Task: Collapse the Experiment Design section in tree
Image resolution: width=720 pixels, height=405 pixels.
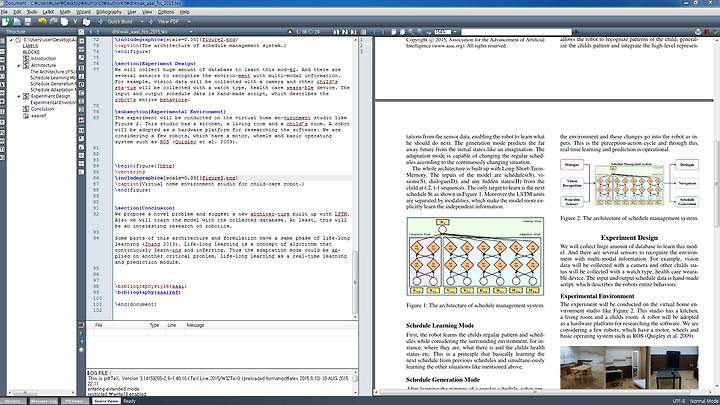Action: [x=19, y=96]
